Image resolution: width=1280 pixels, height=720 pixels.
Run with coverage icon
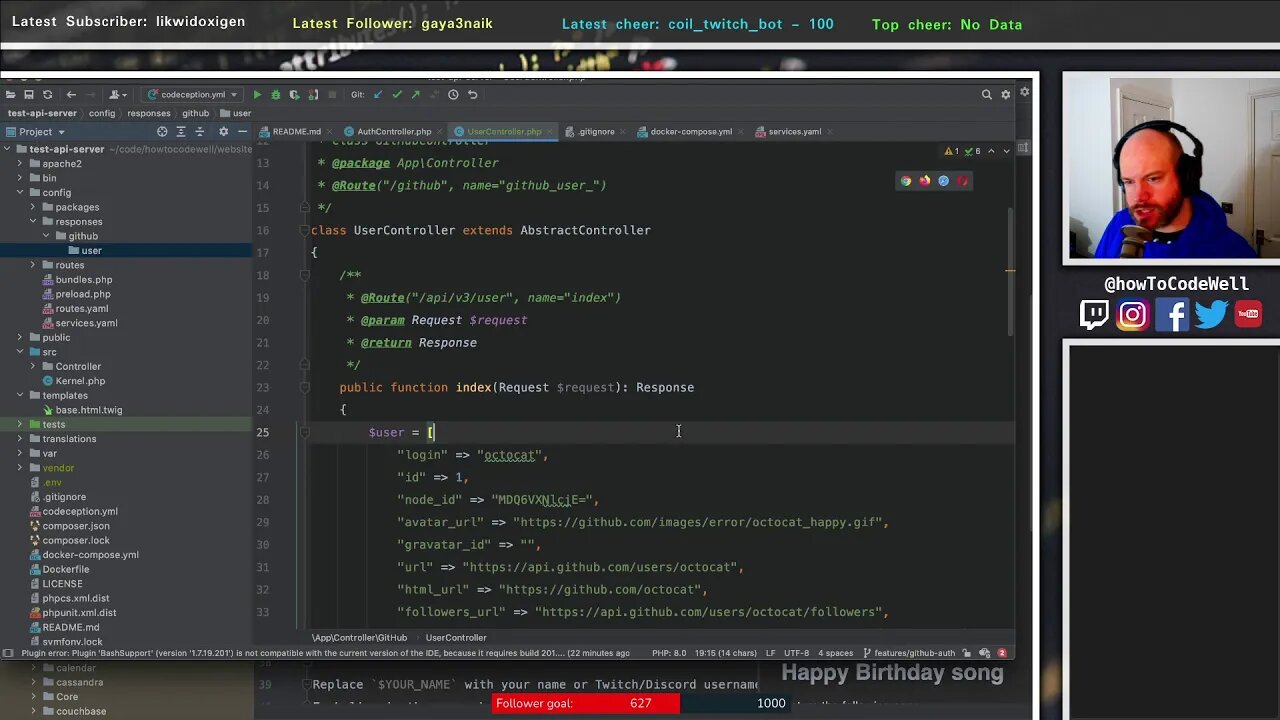(294, 94)
